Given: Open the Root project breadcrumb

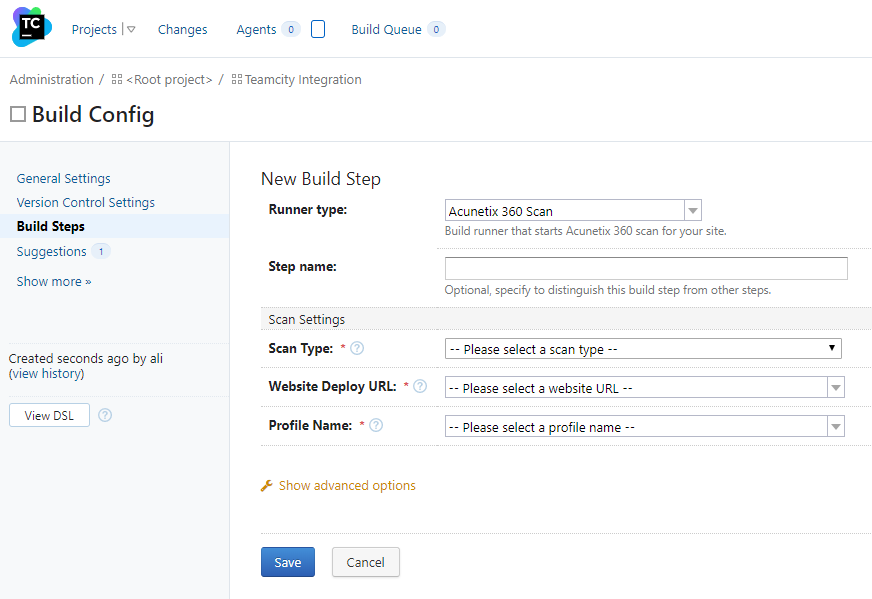Looking at the screenshot, I should tap(169, 80).
